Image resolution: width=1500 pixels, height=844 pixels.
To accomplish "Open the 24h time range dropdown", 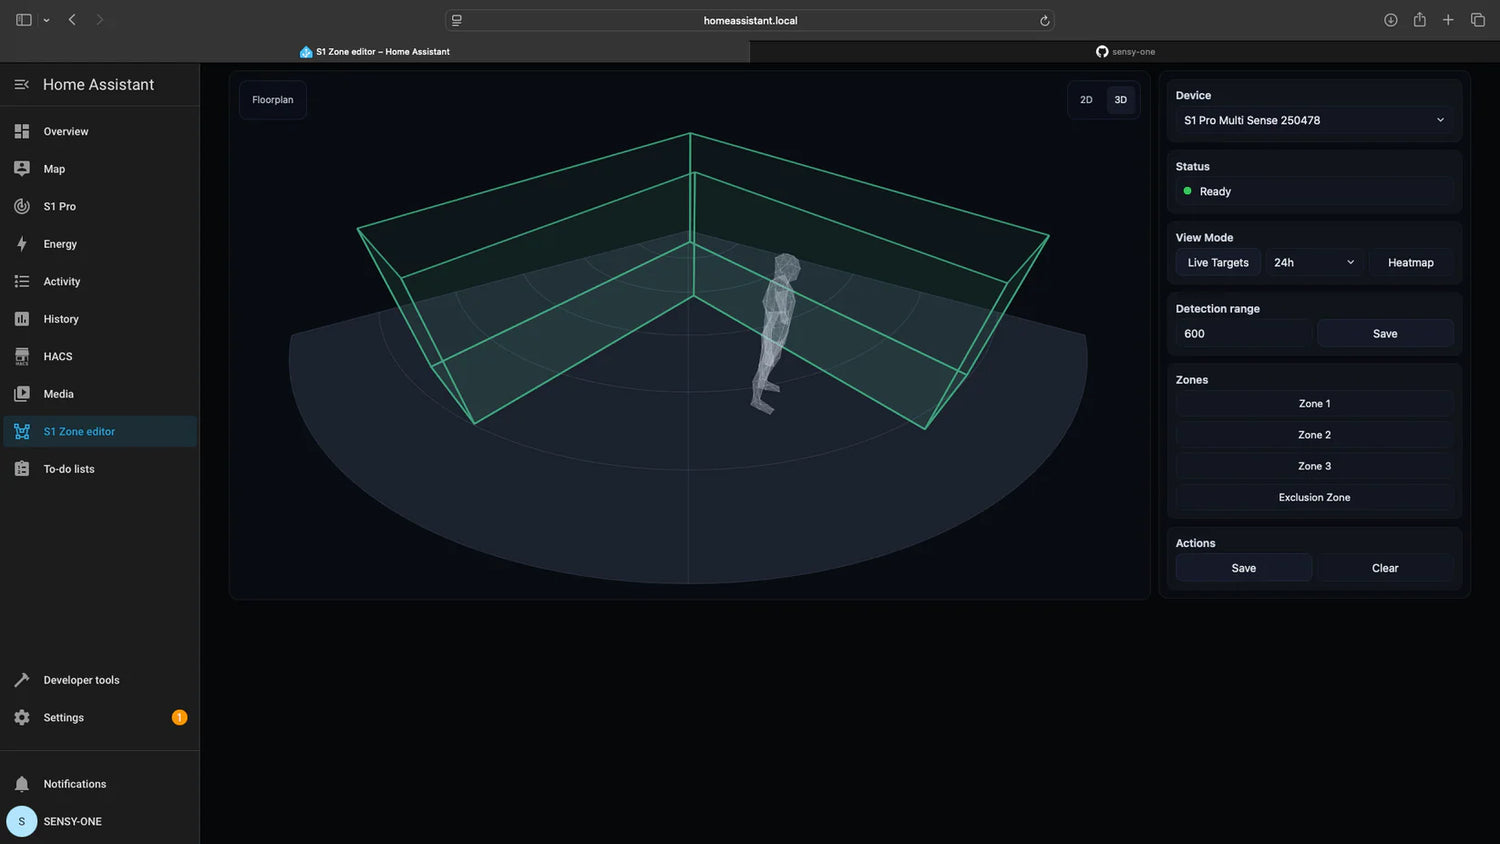I will pyautogui.click(x=1314, y=263).
